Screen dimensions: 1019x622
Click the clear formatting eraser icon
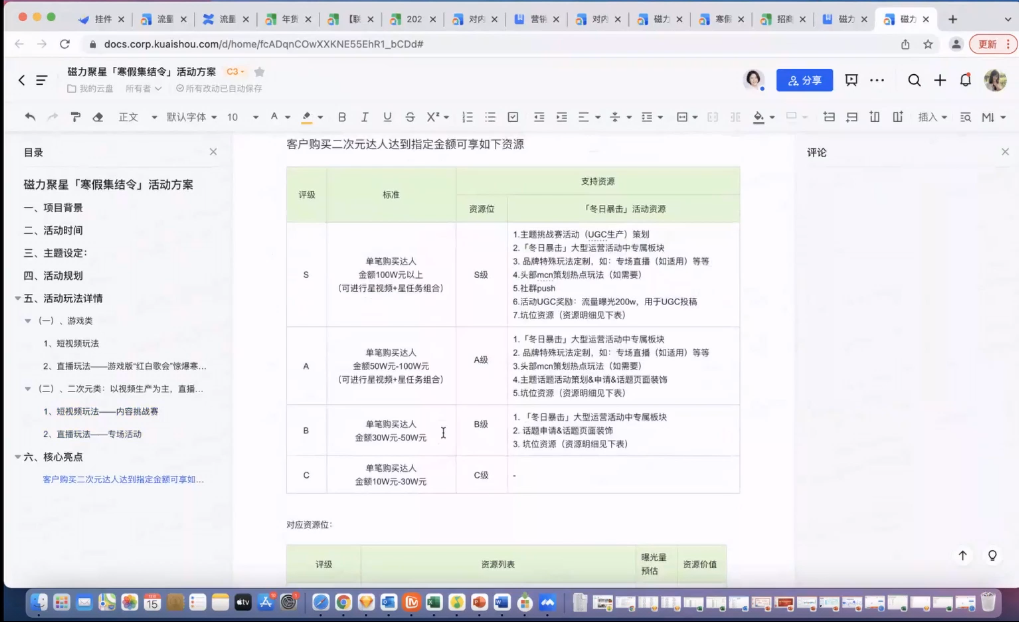click(97, 116)
